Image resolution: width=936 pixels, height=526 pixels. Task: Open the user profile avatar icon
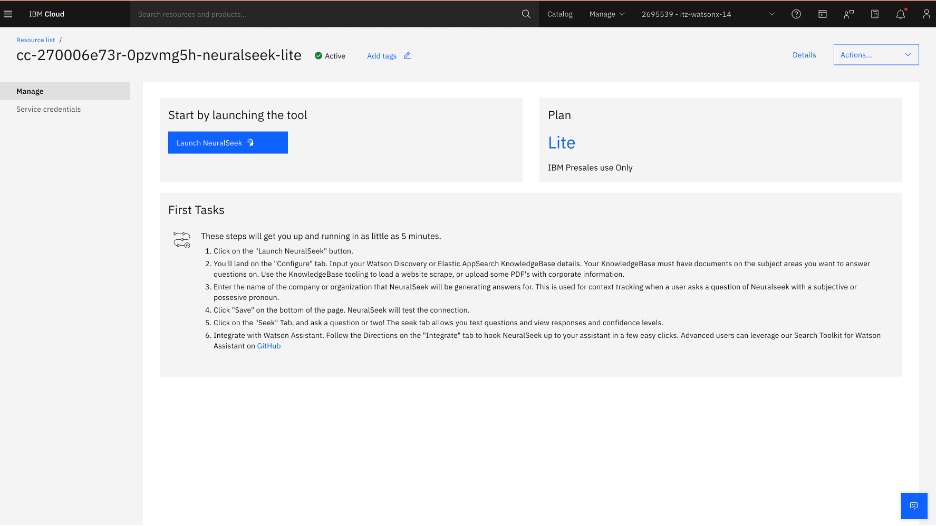tap(924, 14)
